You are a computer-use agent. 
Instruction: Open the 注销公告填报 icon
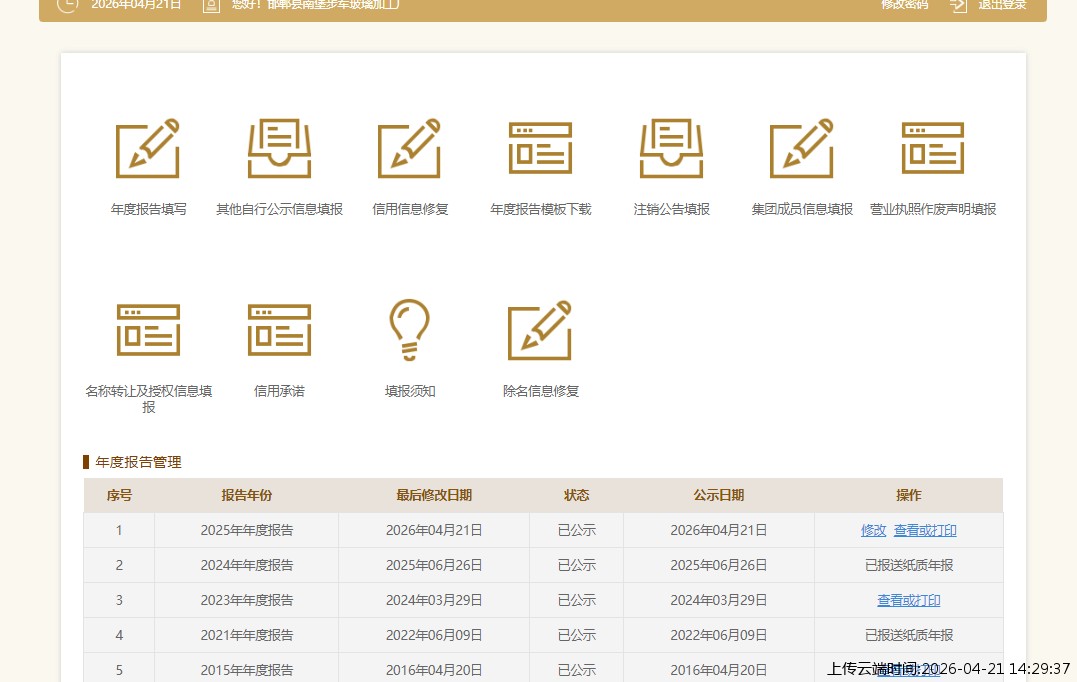click(671, 149)
